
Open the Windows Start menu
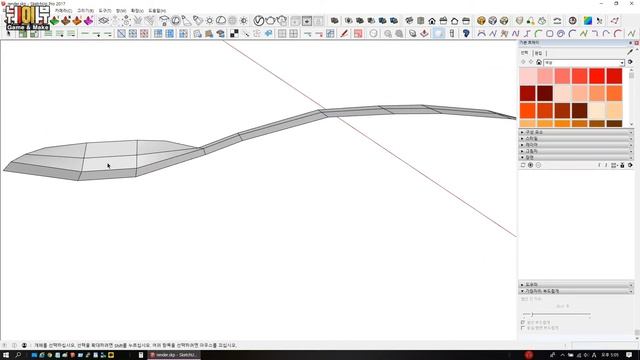coord(6,355)
